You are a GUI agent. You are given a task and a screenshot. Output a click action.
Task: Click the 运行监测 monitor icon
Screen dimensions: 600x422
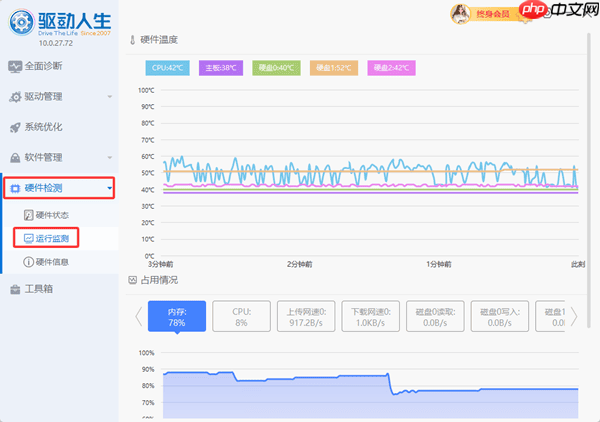coord(28,239)
